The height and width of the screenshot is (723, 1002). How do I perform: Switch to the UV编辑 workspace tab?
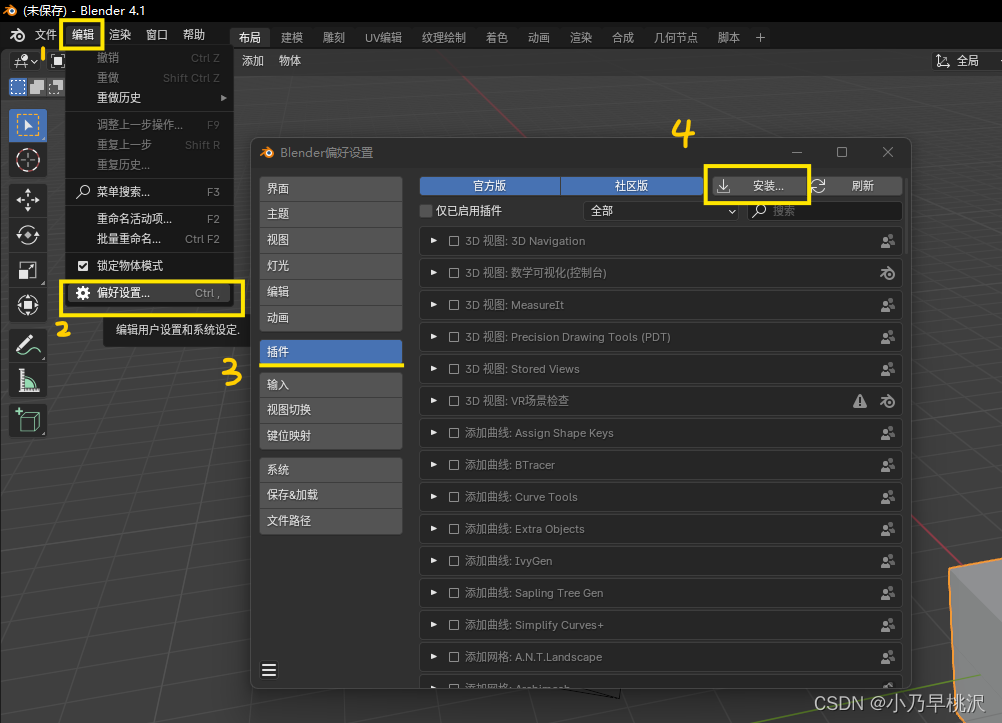pyautogui.click(x=383, y=38)
